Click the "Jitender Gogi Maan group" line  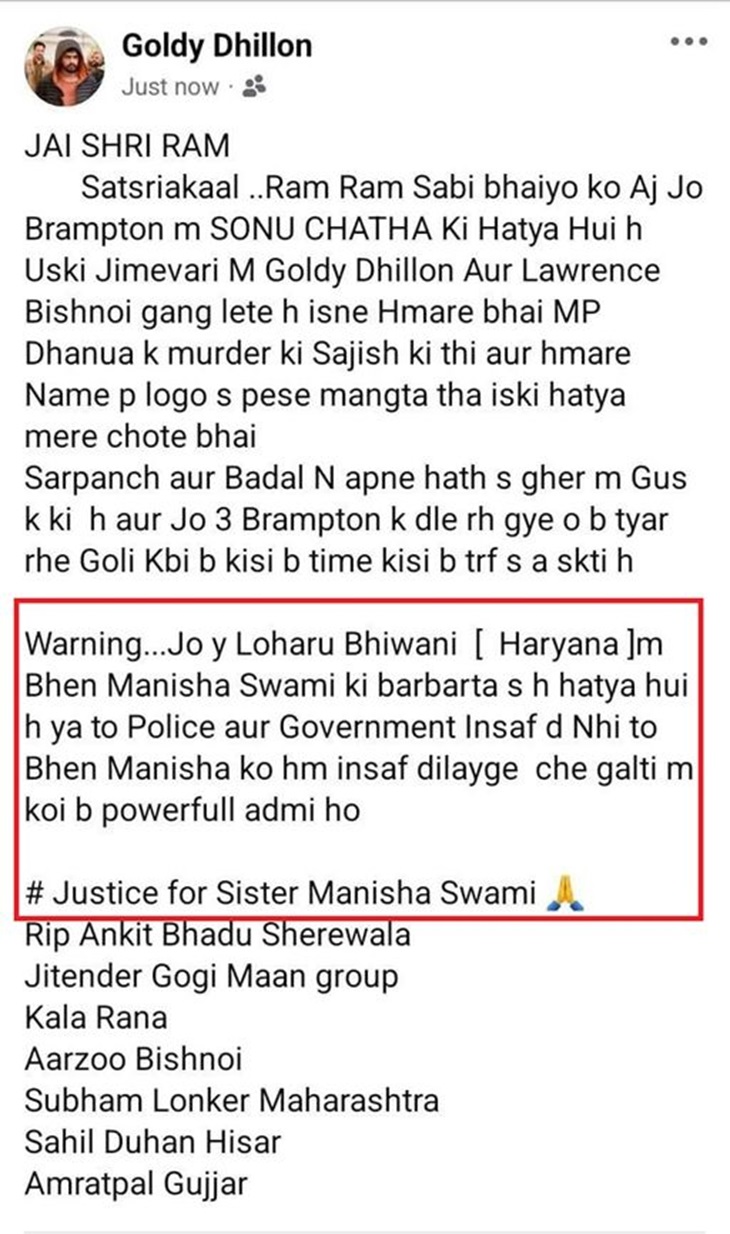211,976
